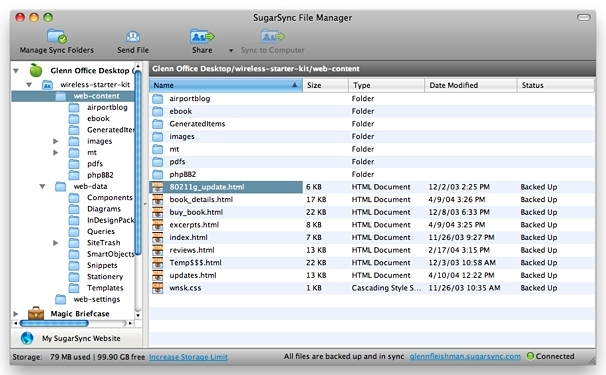Expand the images folder in tree
The image size is (606, 375).
click(x=56, y=141)
